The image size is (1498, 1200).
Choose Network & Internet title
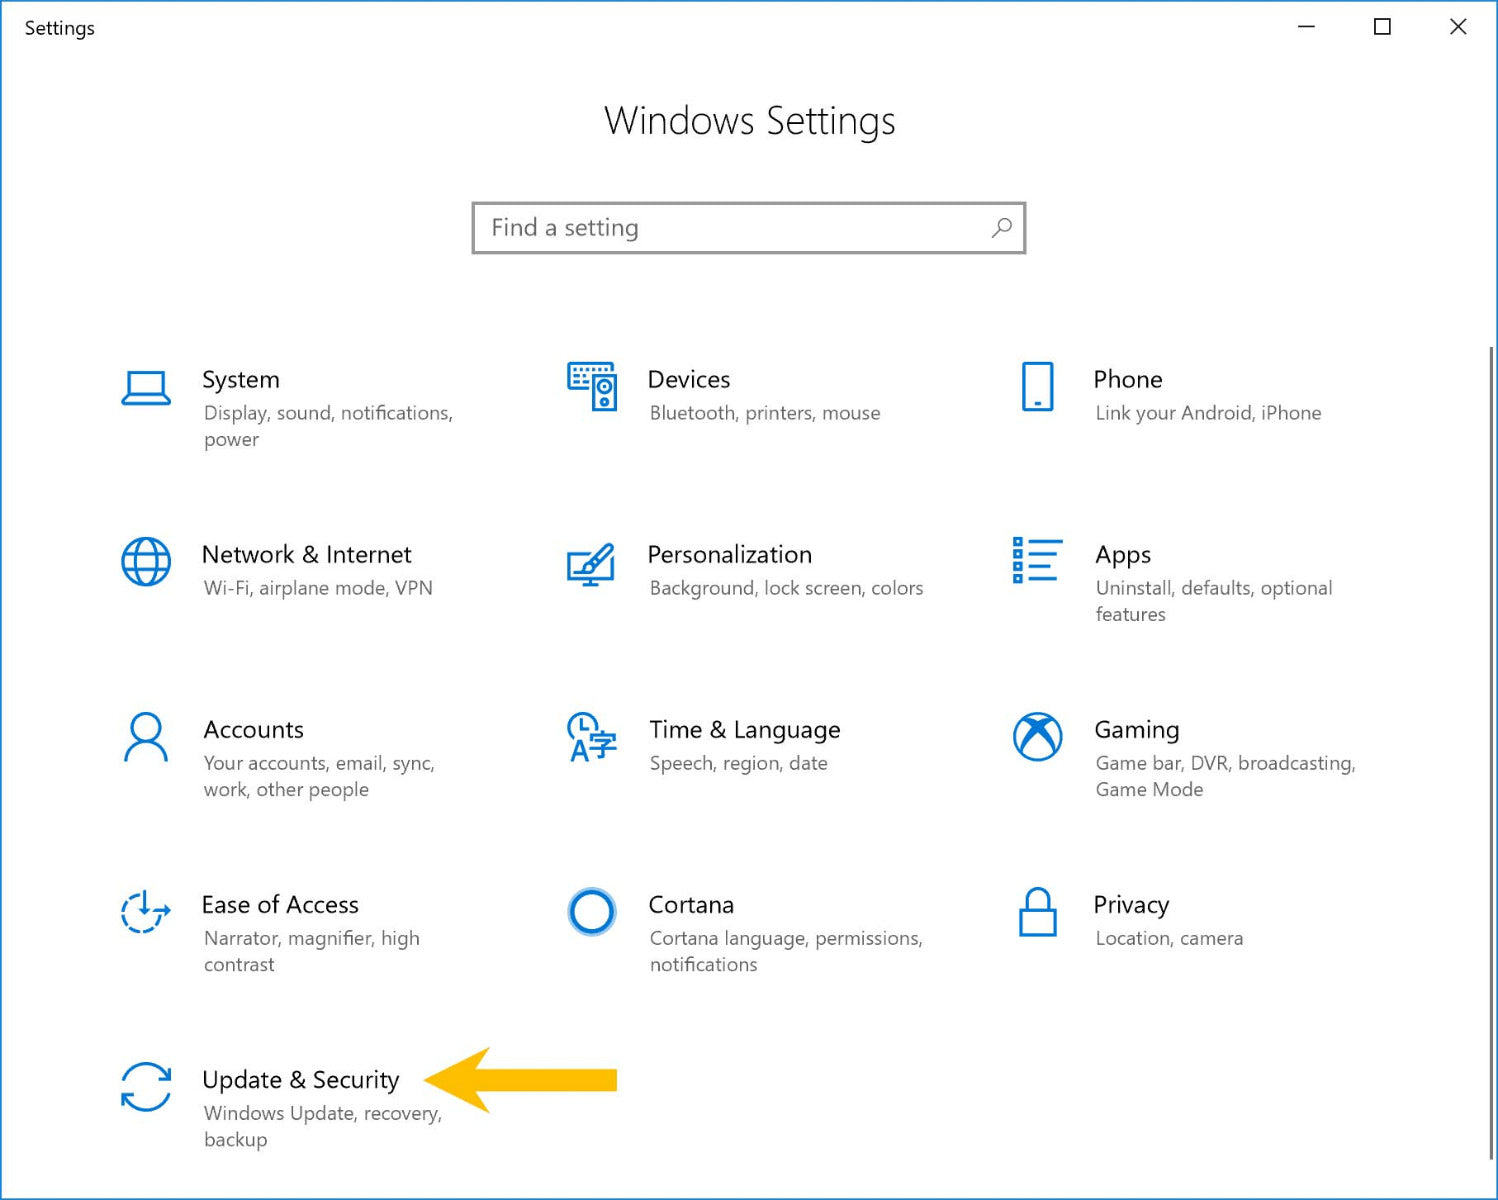pos(307,555)
